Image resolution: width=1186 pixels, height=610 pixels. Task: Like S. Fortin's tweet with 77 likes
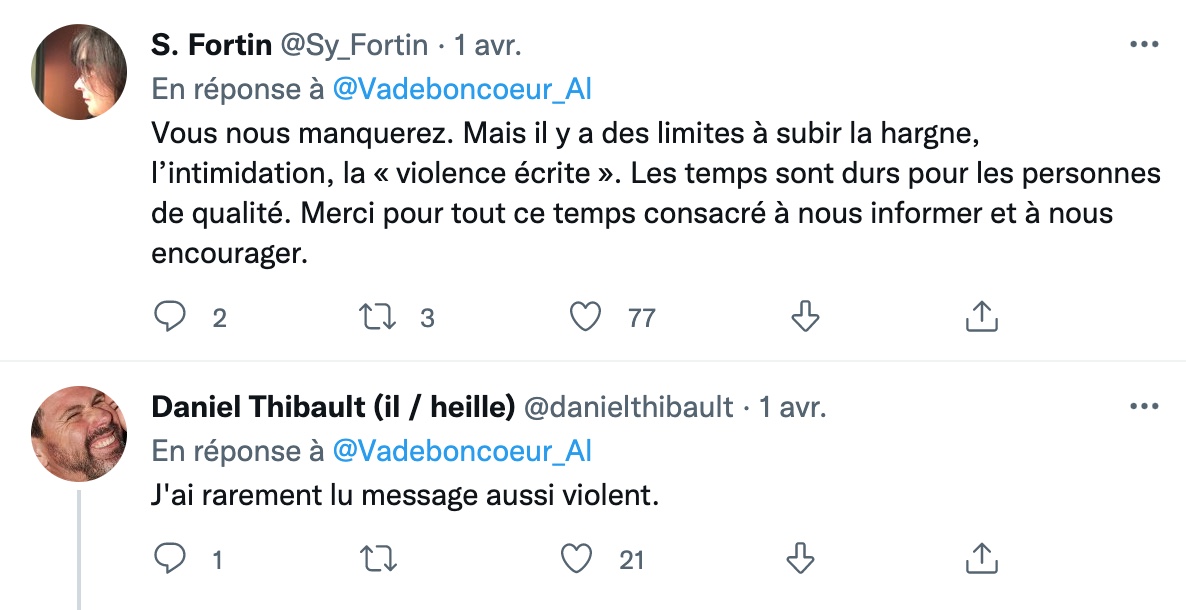(x=585, y=316)
